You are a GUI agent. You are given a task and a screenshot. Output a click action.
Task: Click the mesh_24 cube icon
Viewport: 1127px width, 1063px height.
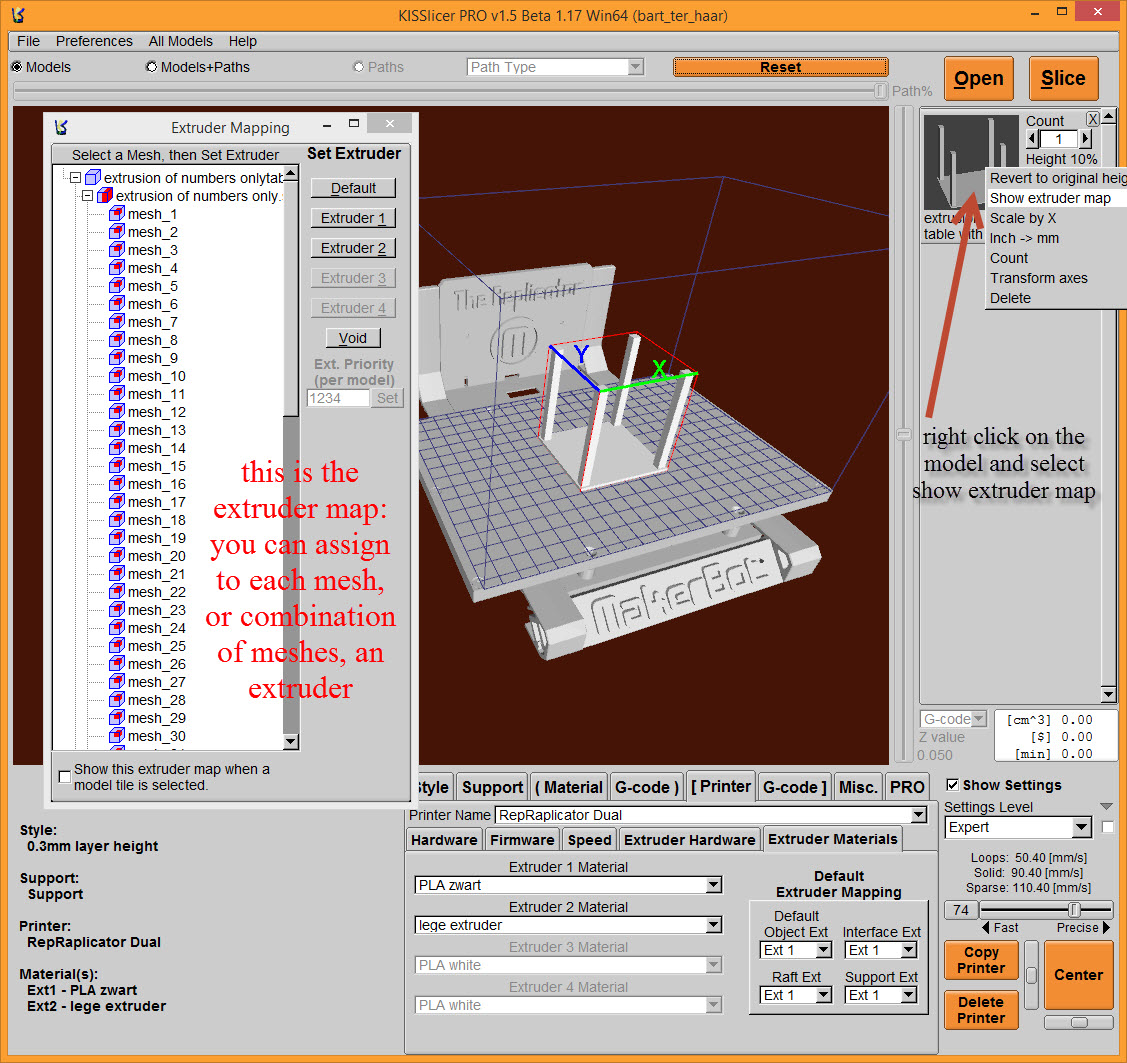[x=116, y=627]
